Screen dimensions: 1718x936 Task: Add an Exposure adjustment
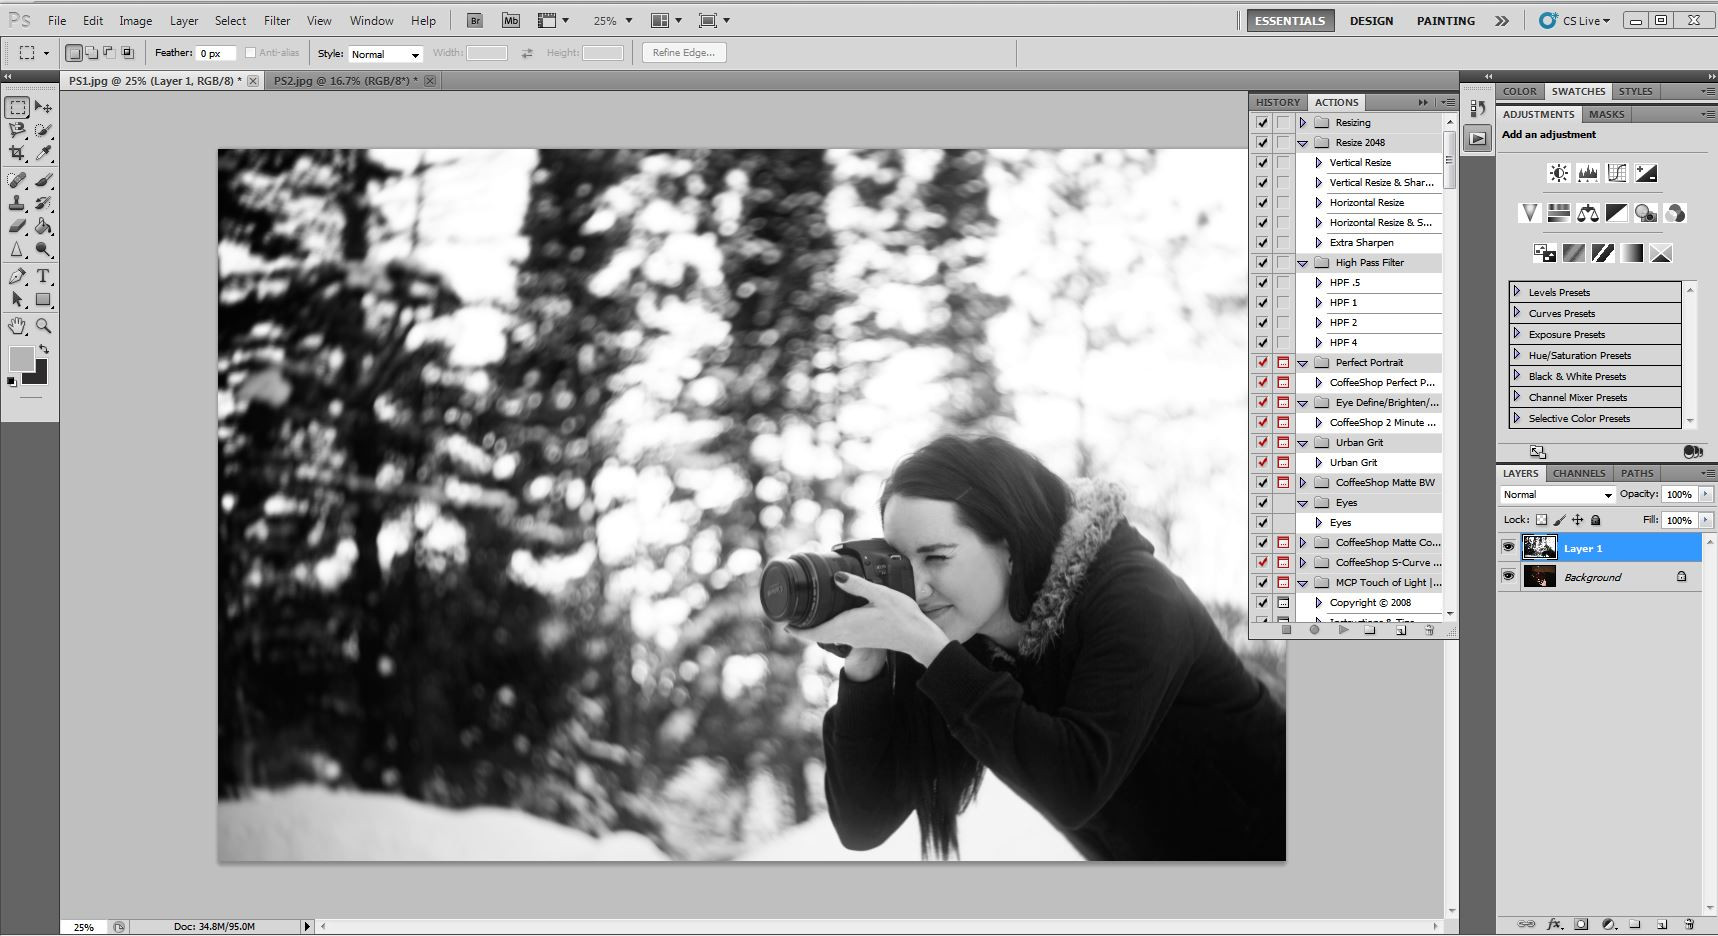pos(1645,173)
